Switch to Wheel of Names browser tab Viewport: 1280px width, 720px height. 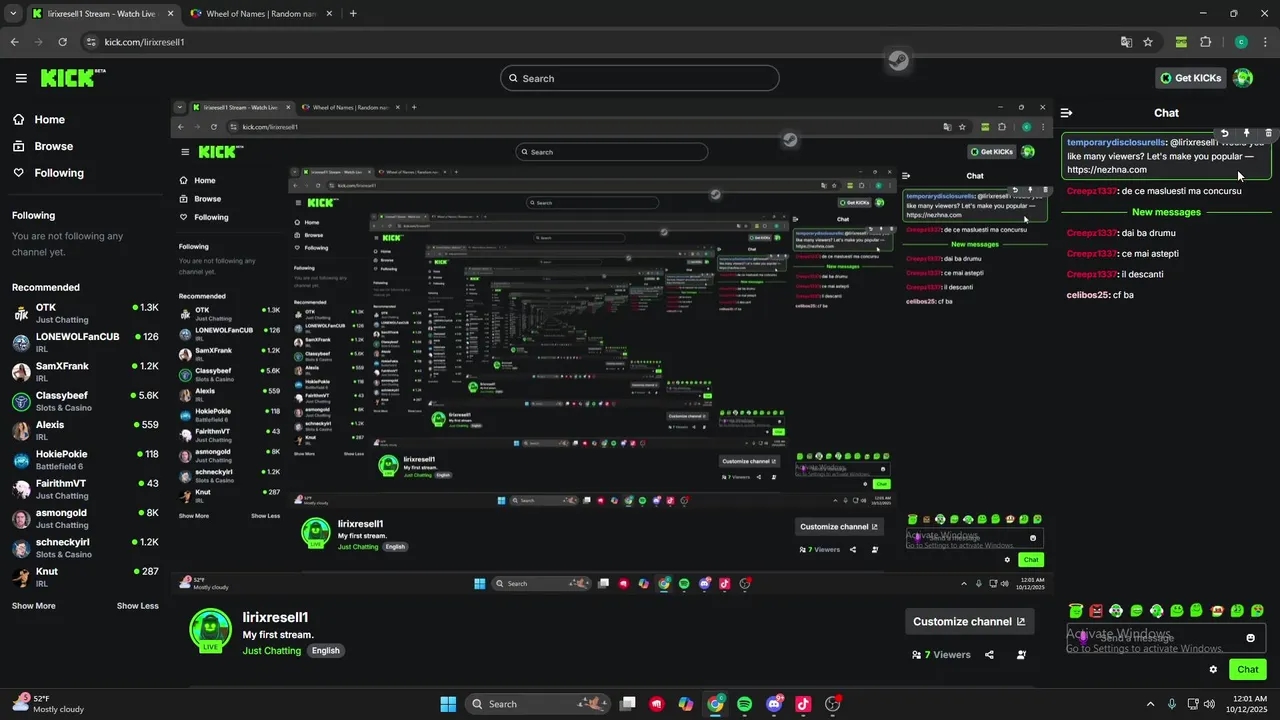tap(260, 14)
